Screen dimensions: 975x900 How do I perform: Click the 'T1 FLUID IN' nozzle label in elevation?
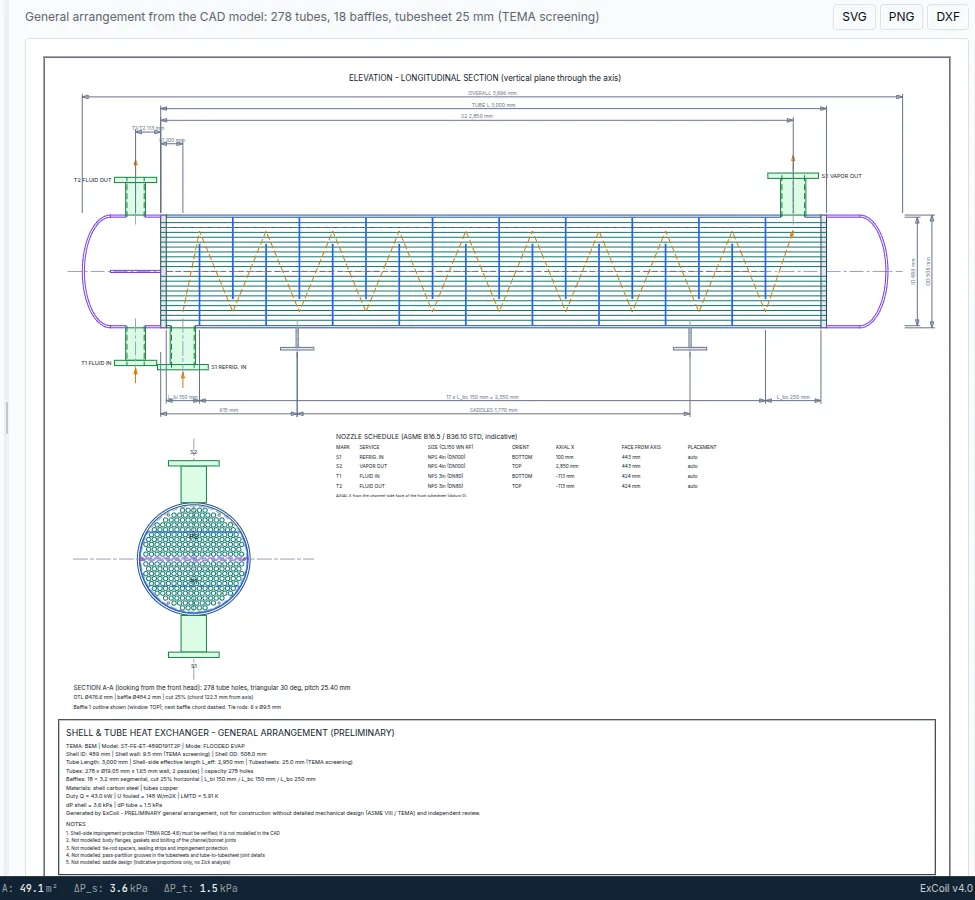click(96, 363)
